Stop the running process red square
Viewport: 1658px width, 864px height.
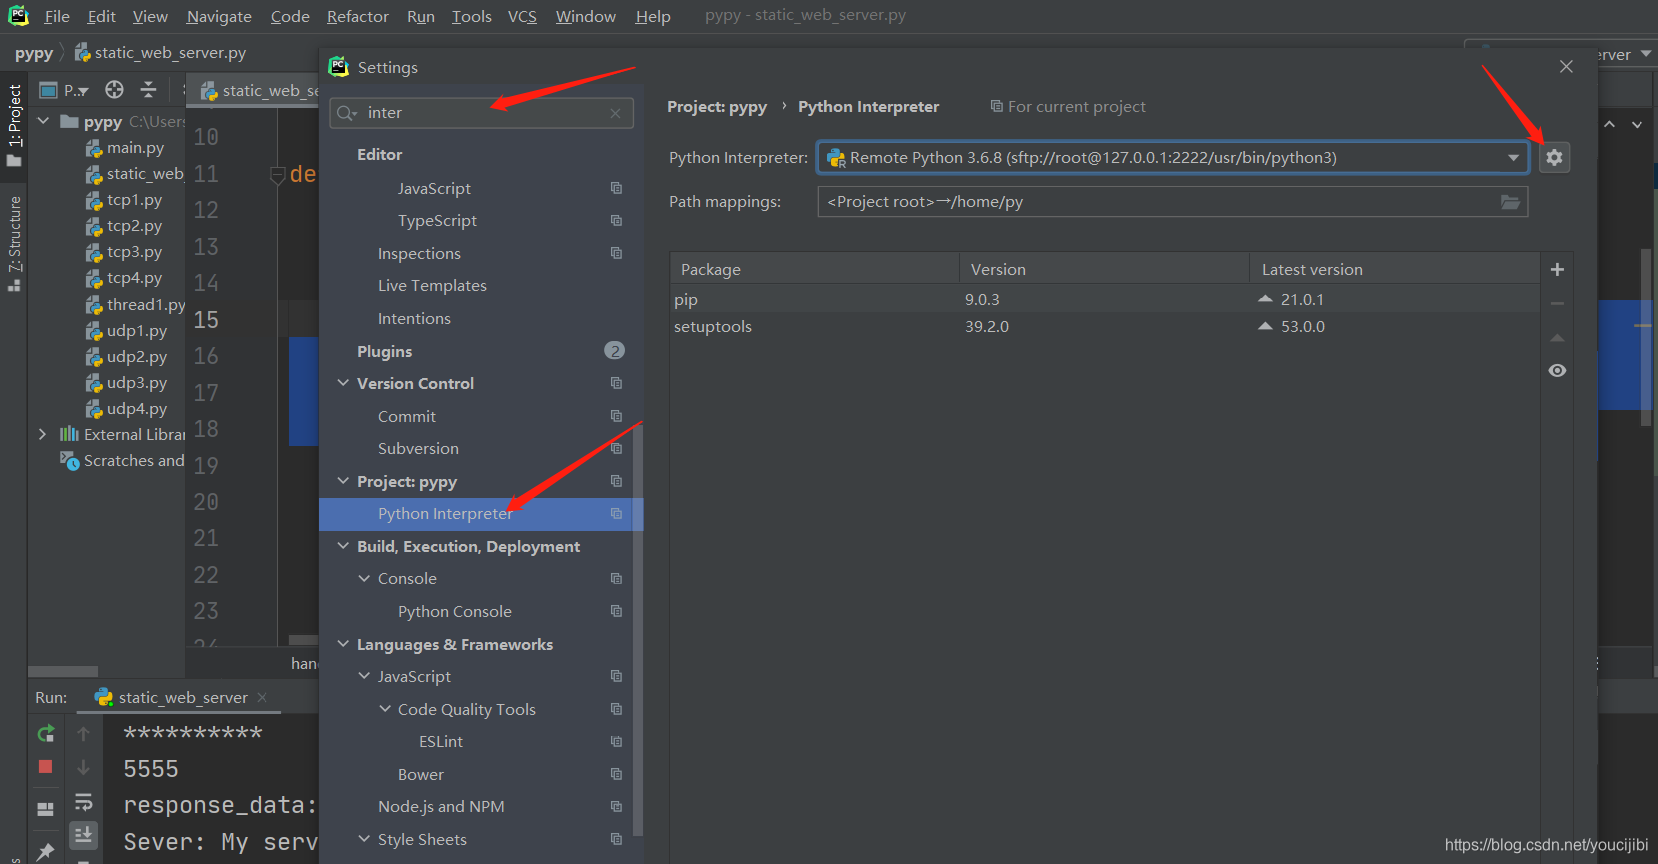[45, 766]
